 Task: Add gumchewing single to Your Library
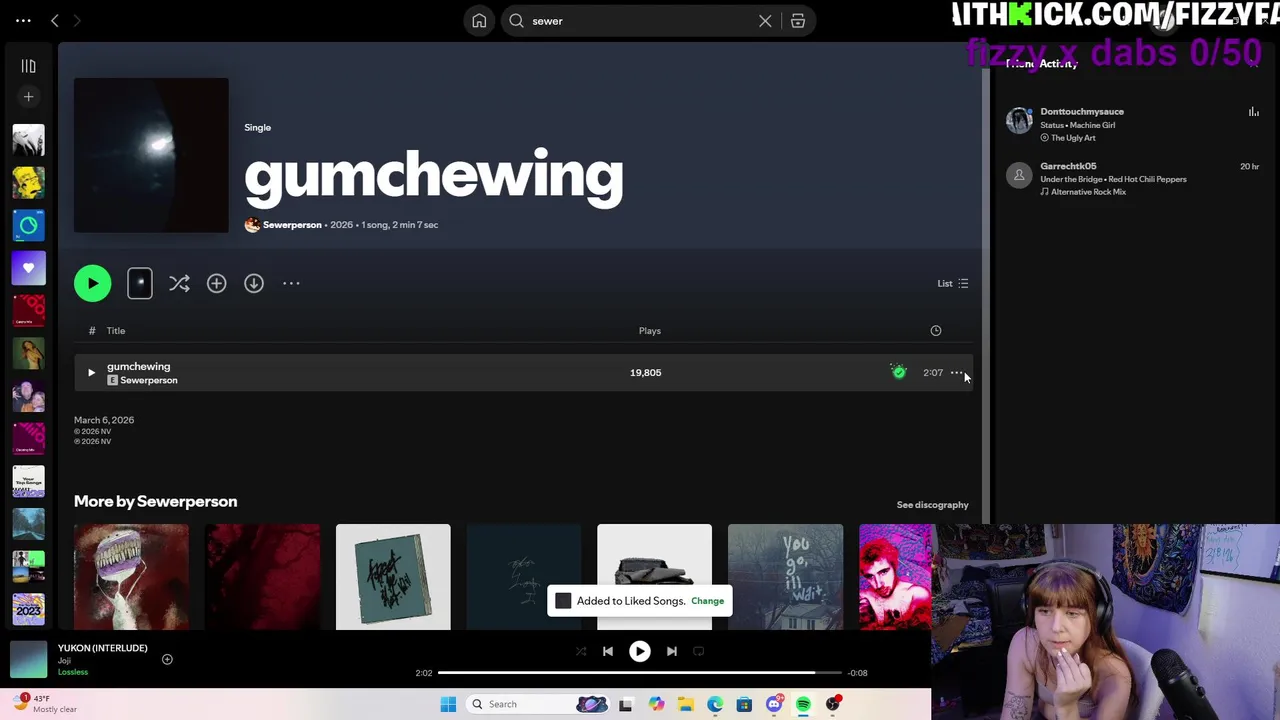[216, 283]
